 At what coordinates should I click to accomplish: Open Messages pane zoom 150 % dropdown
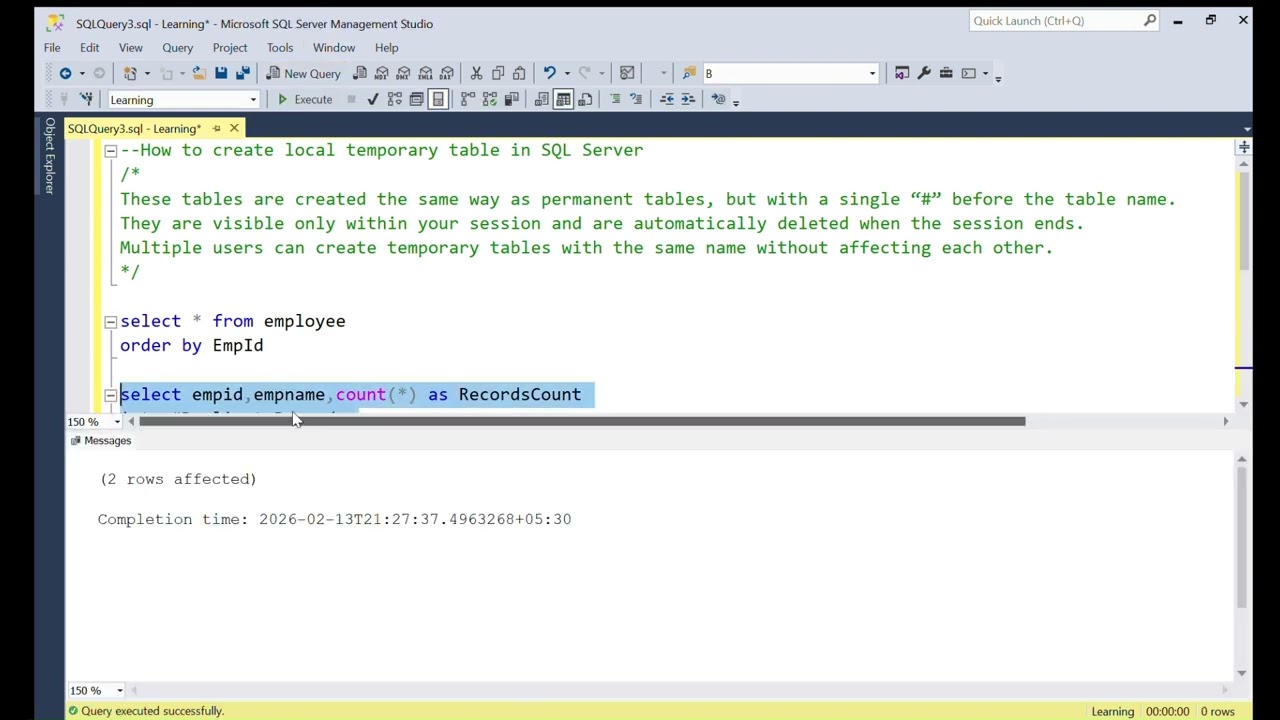pos(119,690)
